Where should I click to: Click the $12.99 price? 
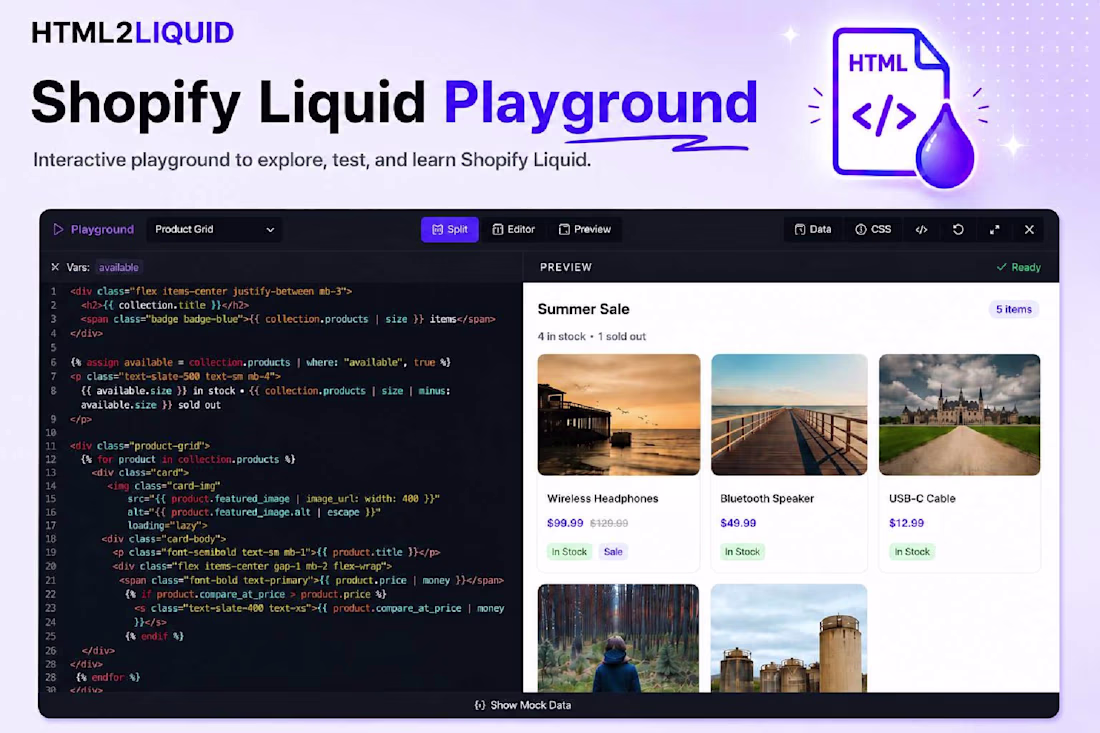pos(906,523)
